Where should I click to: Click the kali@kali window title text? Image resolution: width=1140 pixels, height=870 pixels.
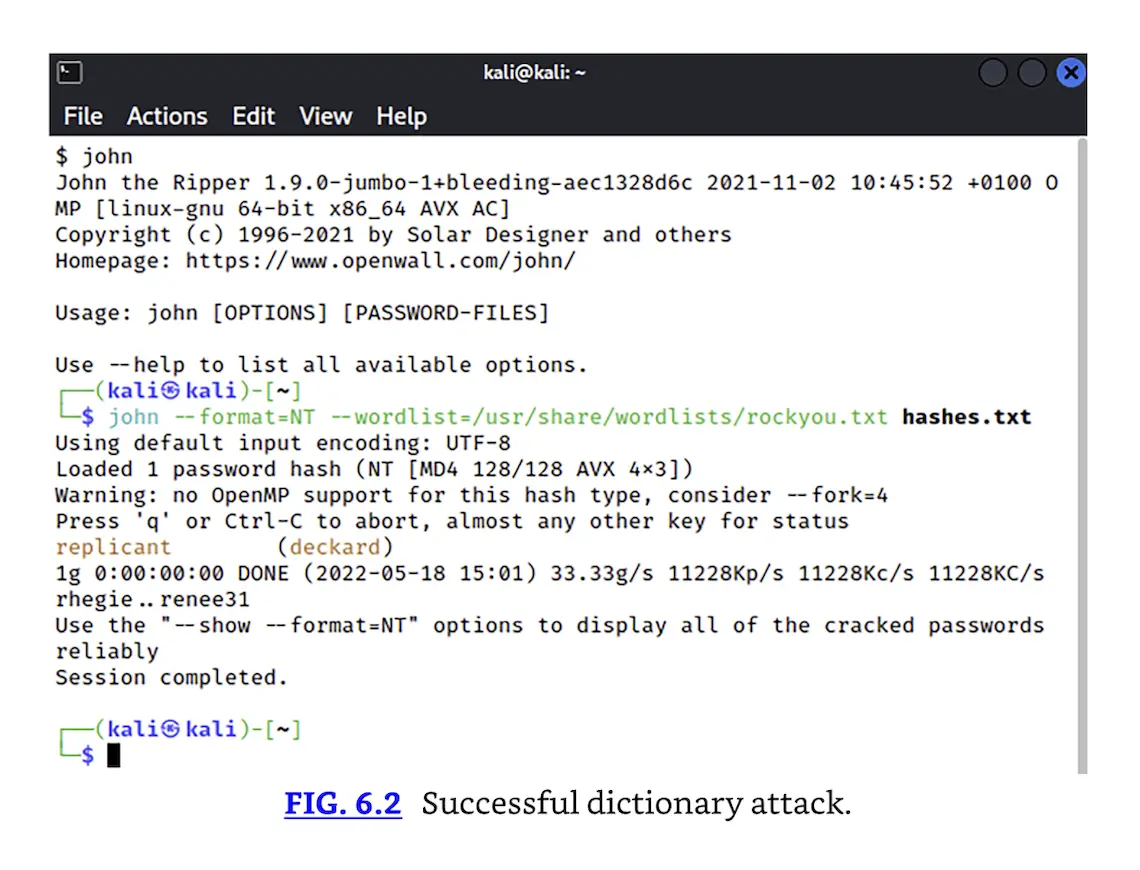pos(534,73)
